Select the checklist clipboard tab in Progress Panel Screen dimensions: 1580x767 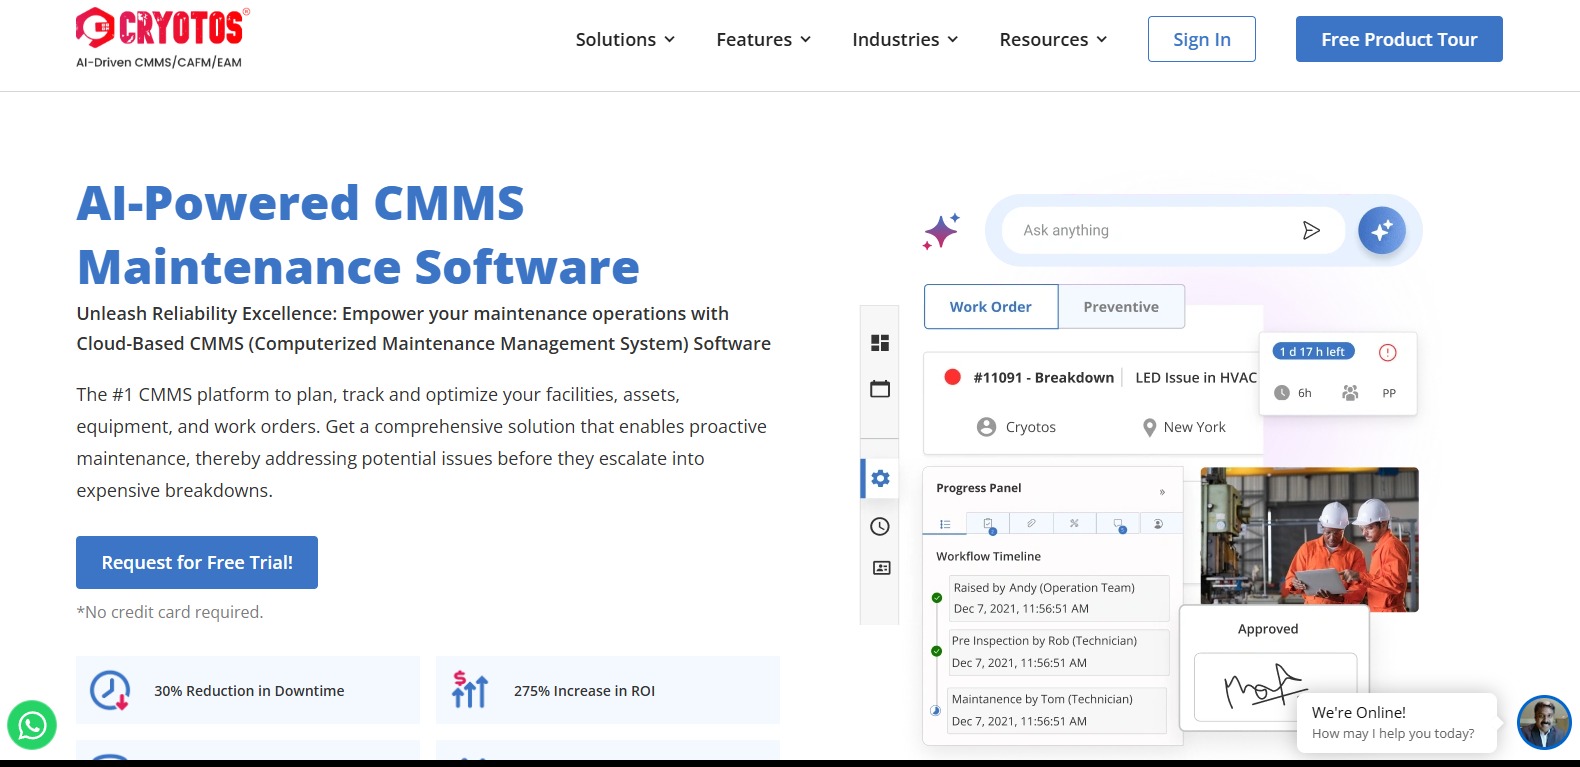tap(988, 524)
